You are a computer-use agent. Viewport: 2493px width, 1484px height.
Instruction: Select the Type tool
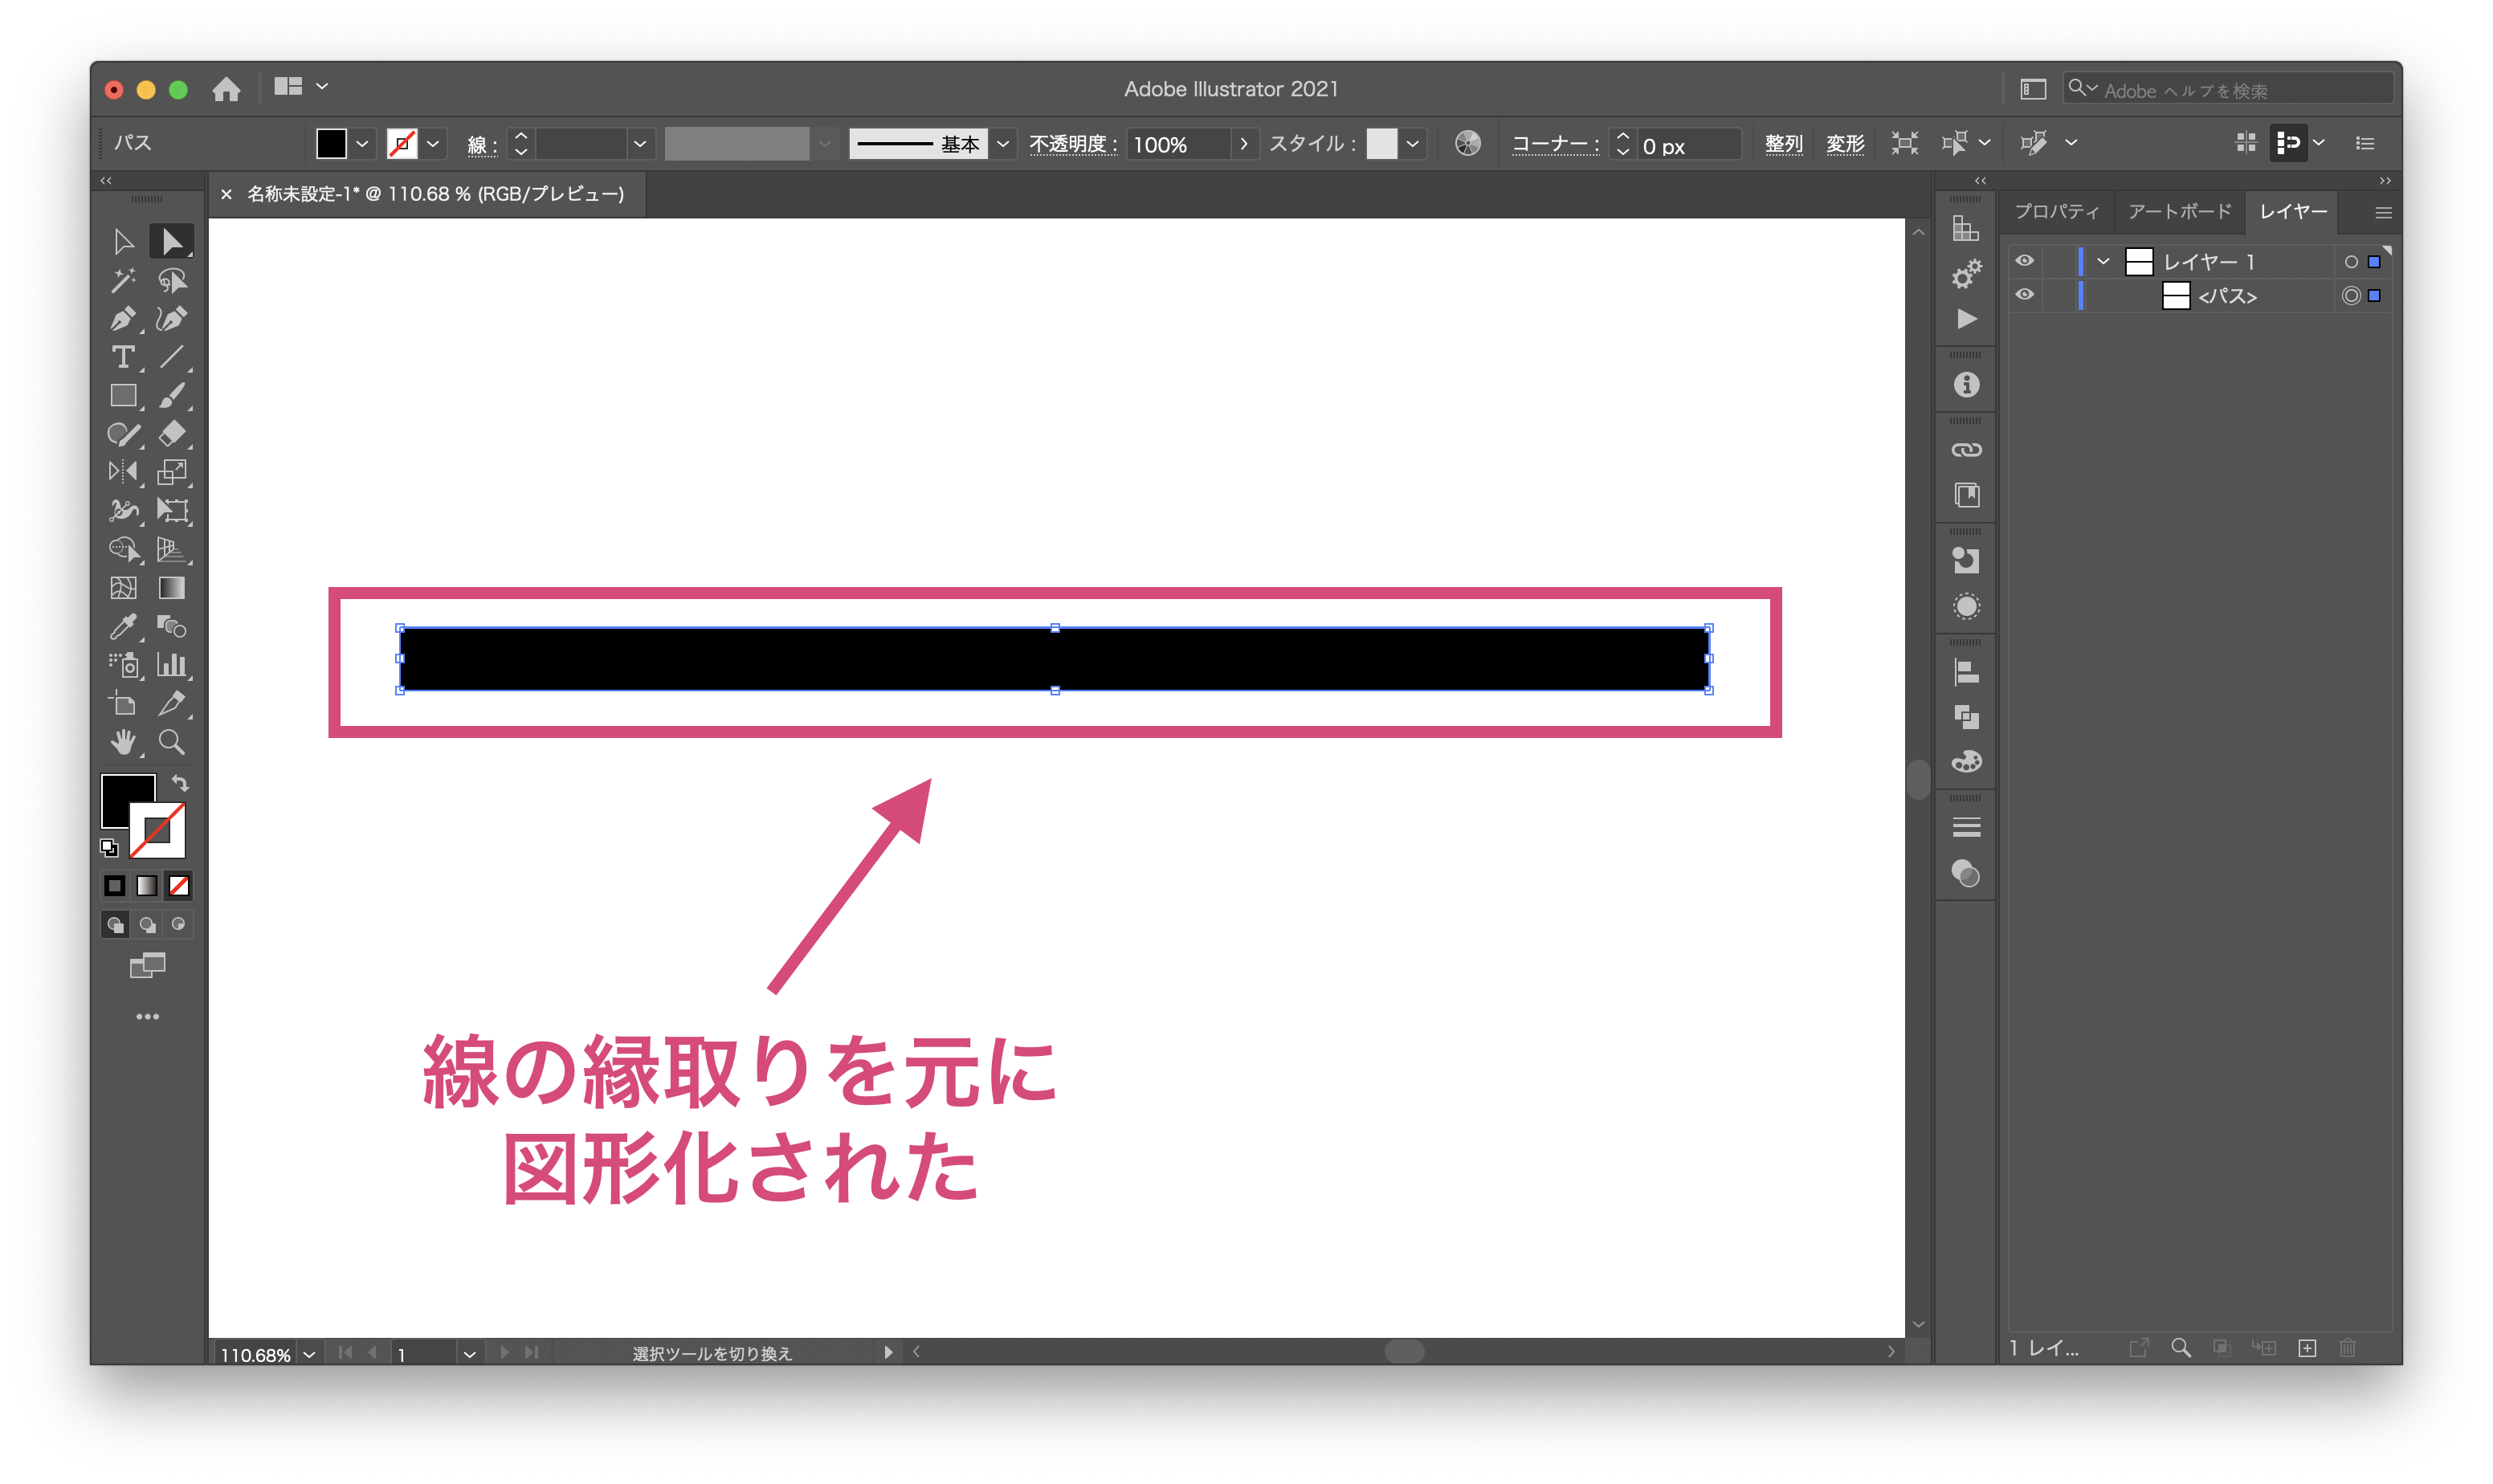coord(123,357)
